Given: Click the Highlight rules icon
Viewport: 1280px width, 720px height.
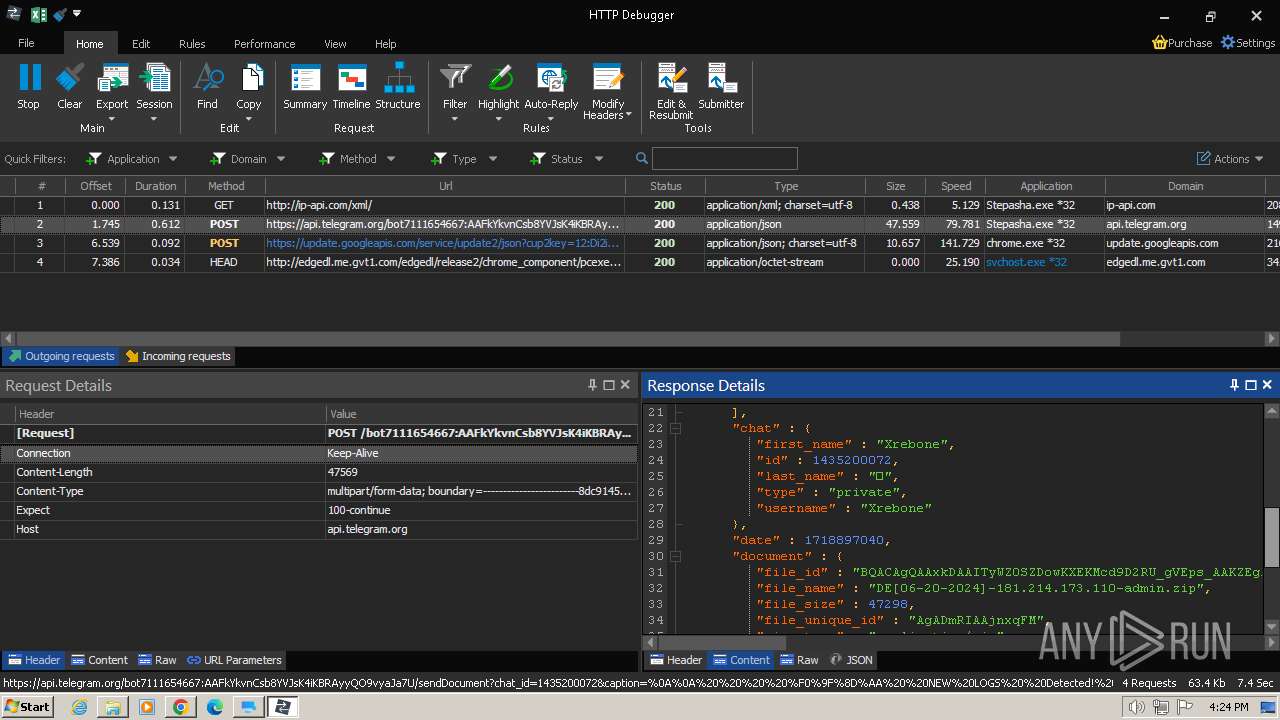Looking at the screenshot, I should tap(498, 78).
